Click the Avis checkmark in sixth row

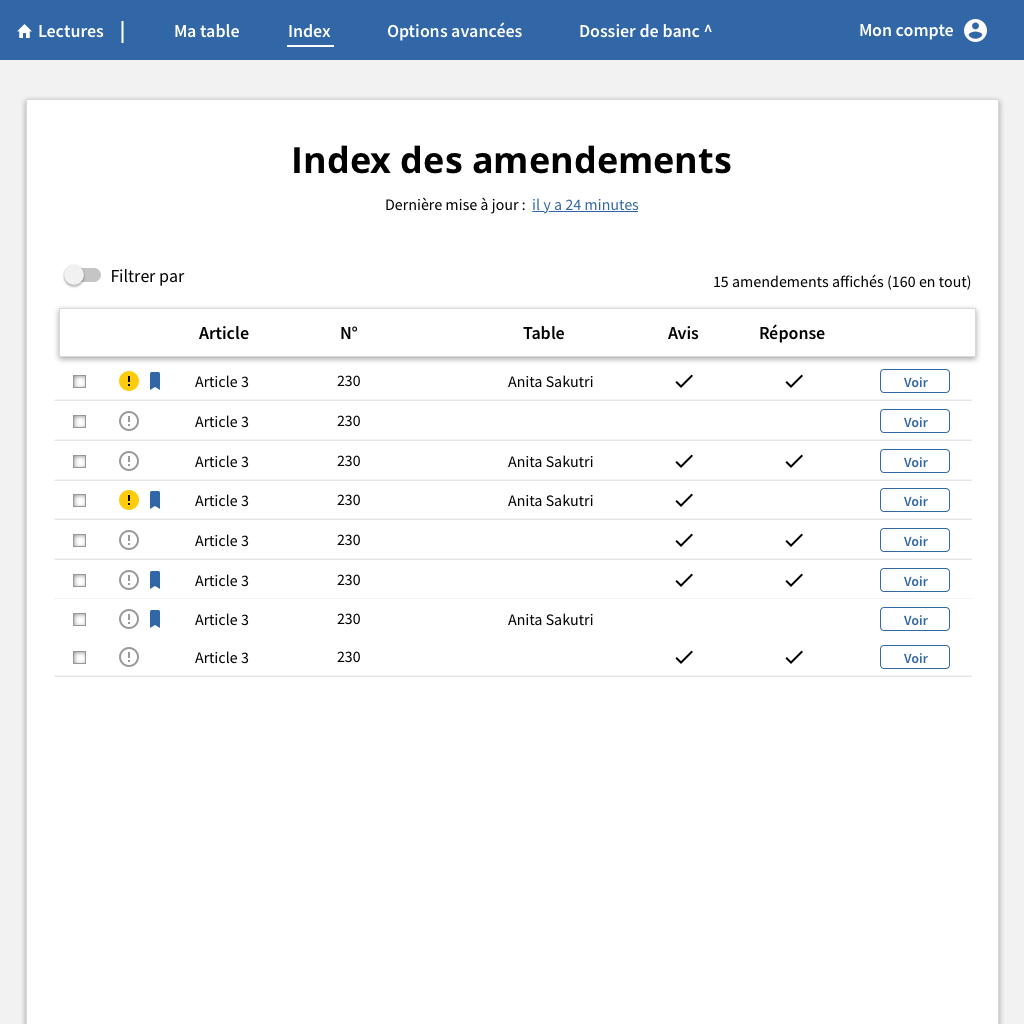point(684,581)
